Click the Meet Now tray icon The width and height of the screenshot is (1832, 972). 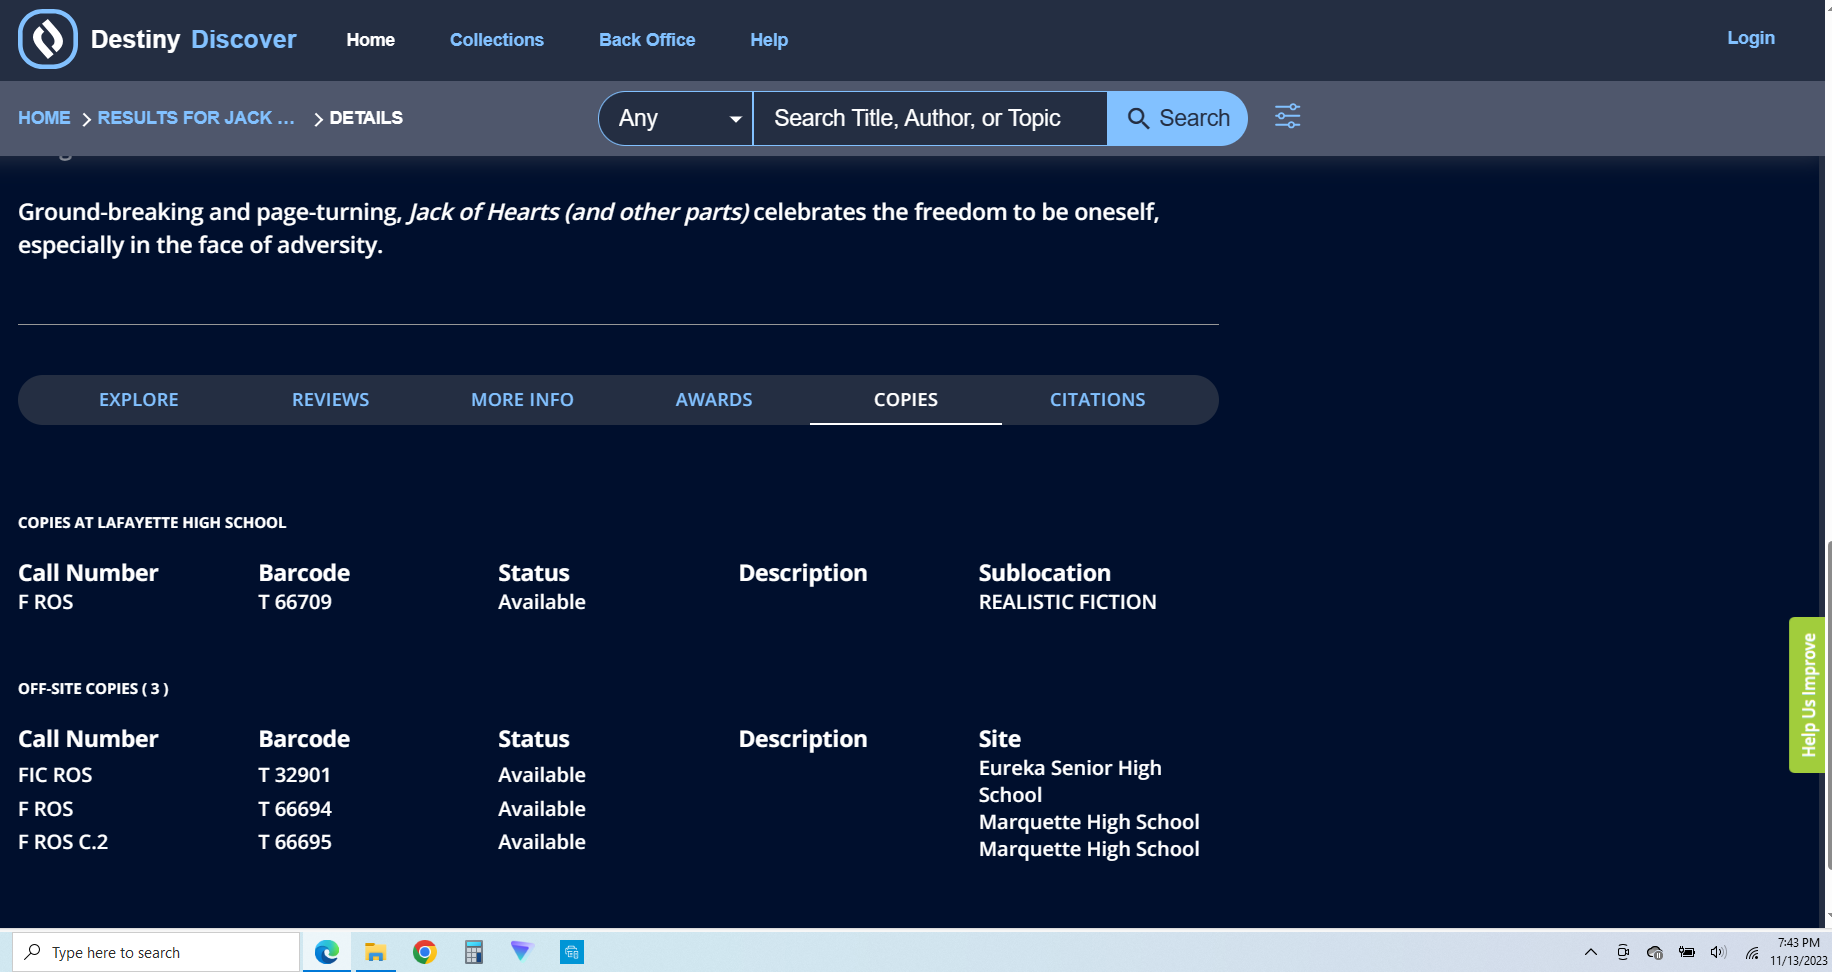1623,952
